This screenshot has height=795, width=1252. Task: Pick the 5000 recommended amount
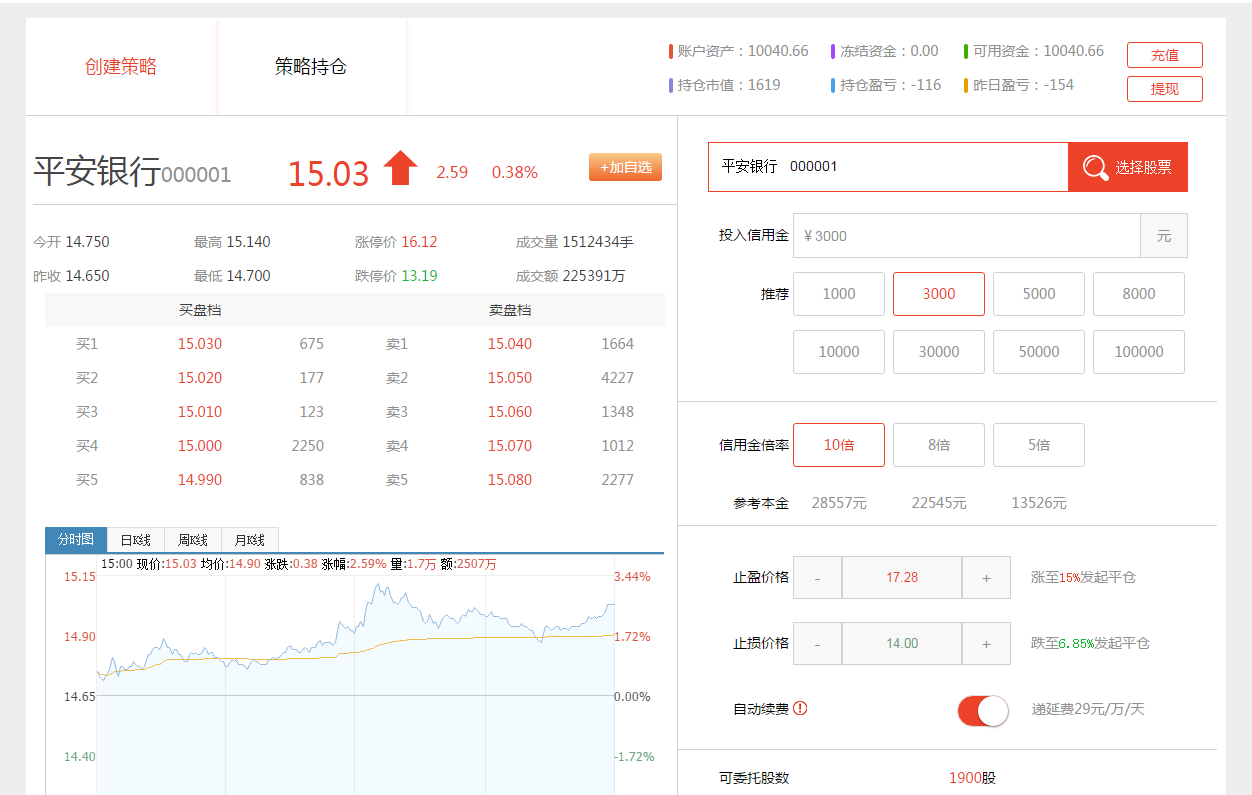click(1038, 294)
